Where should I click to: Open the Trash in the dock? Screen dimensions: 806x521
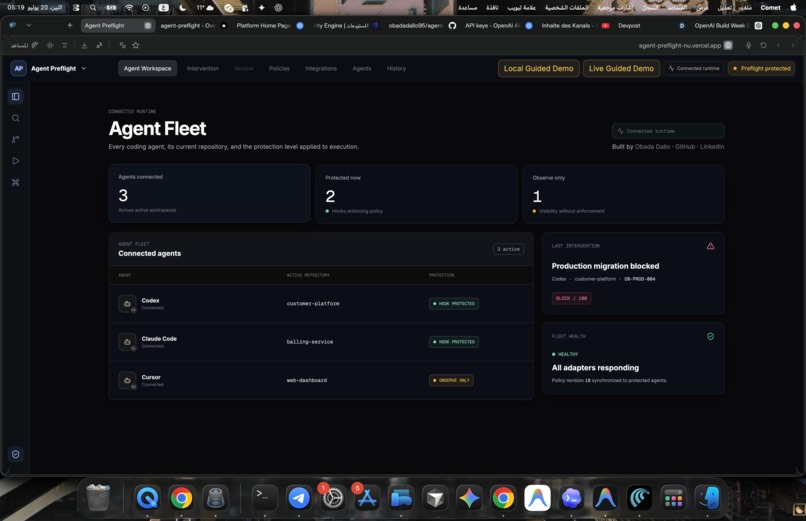click(x=98, y=498)
